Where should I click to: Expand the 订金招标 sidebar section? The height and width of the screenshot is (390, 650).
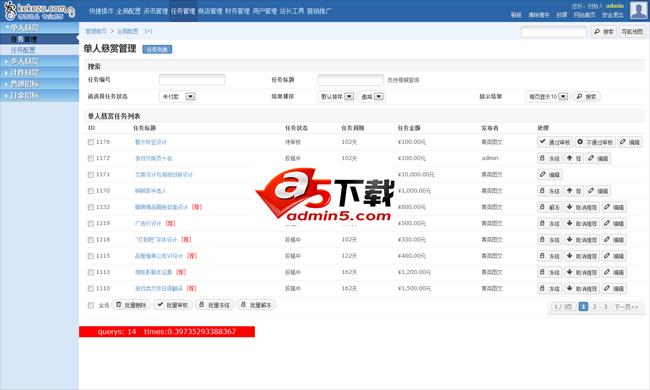[x=39, y=95]
